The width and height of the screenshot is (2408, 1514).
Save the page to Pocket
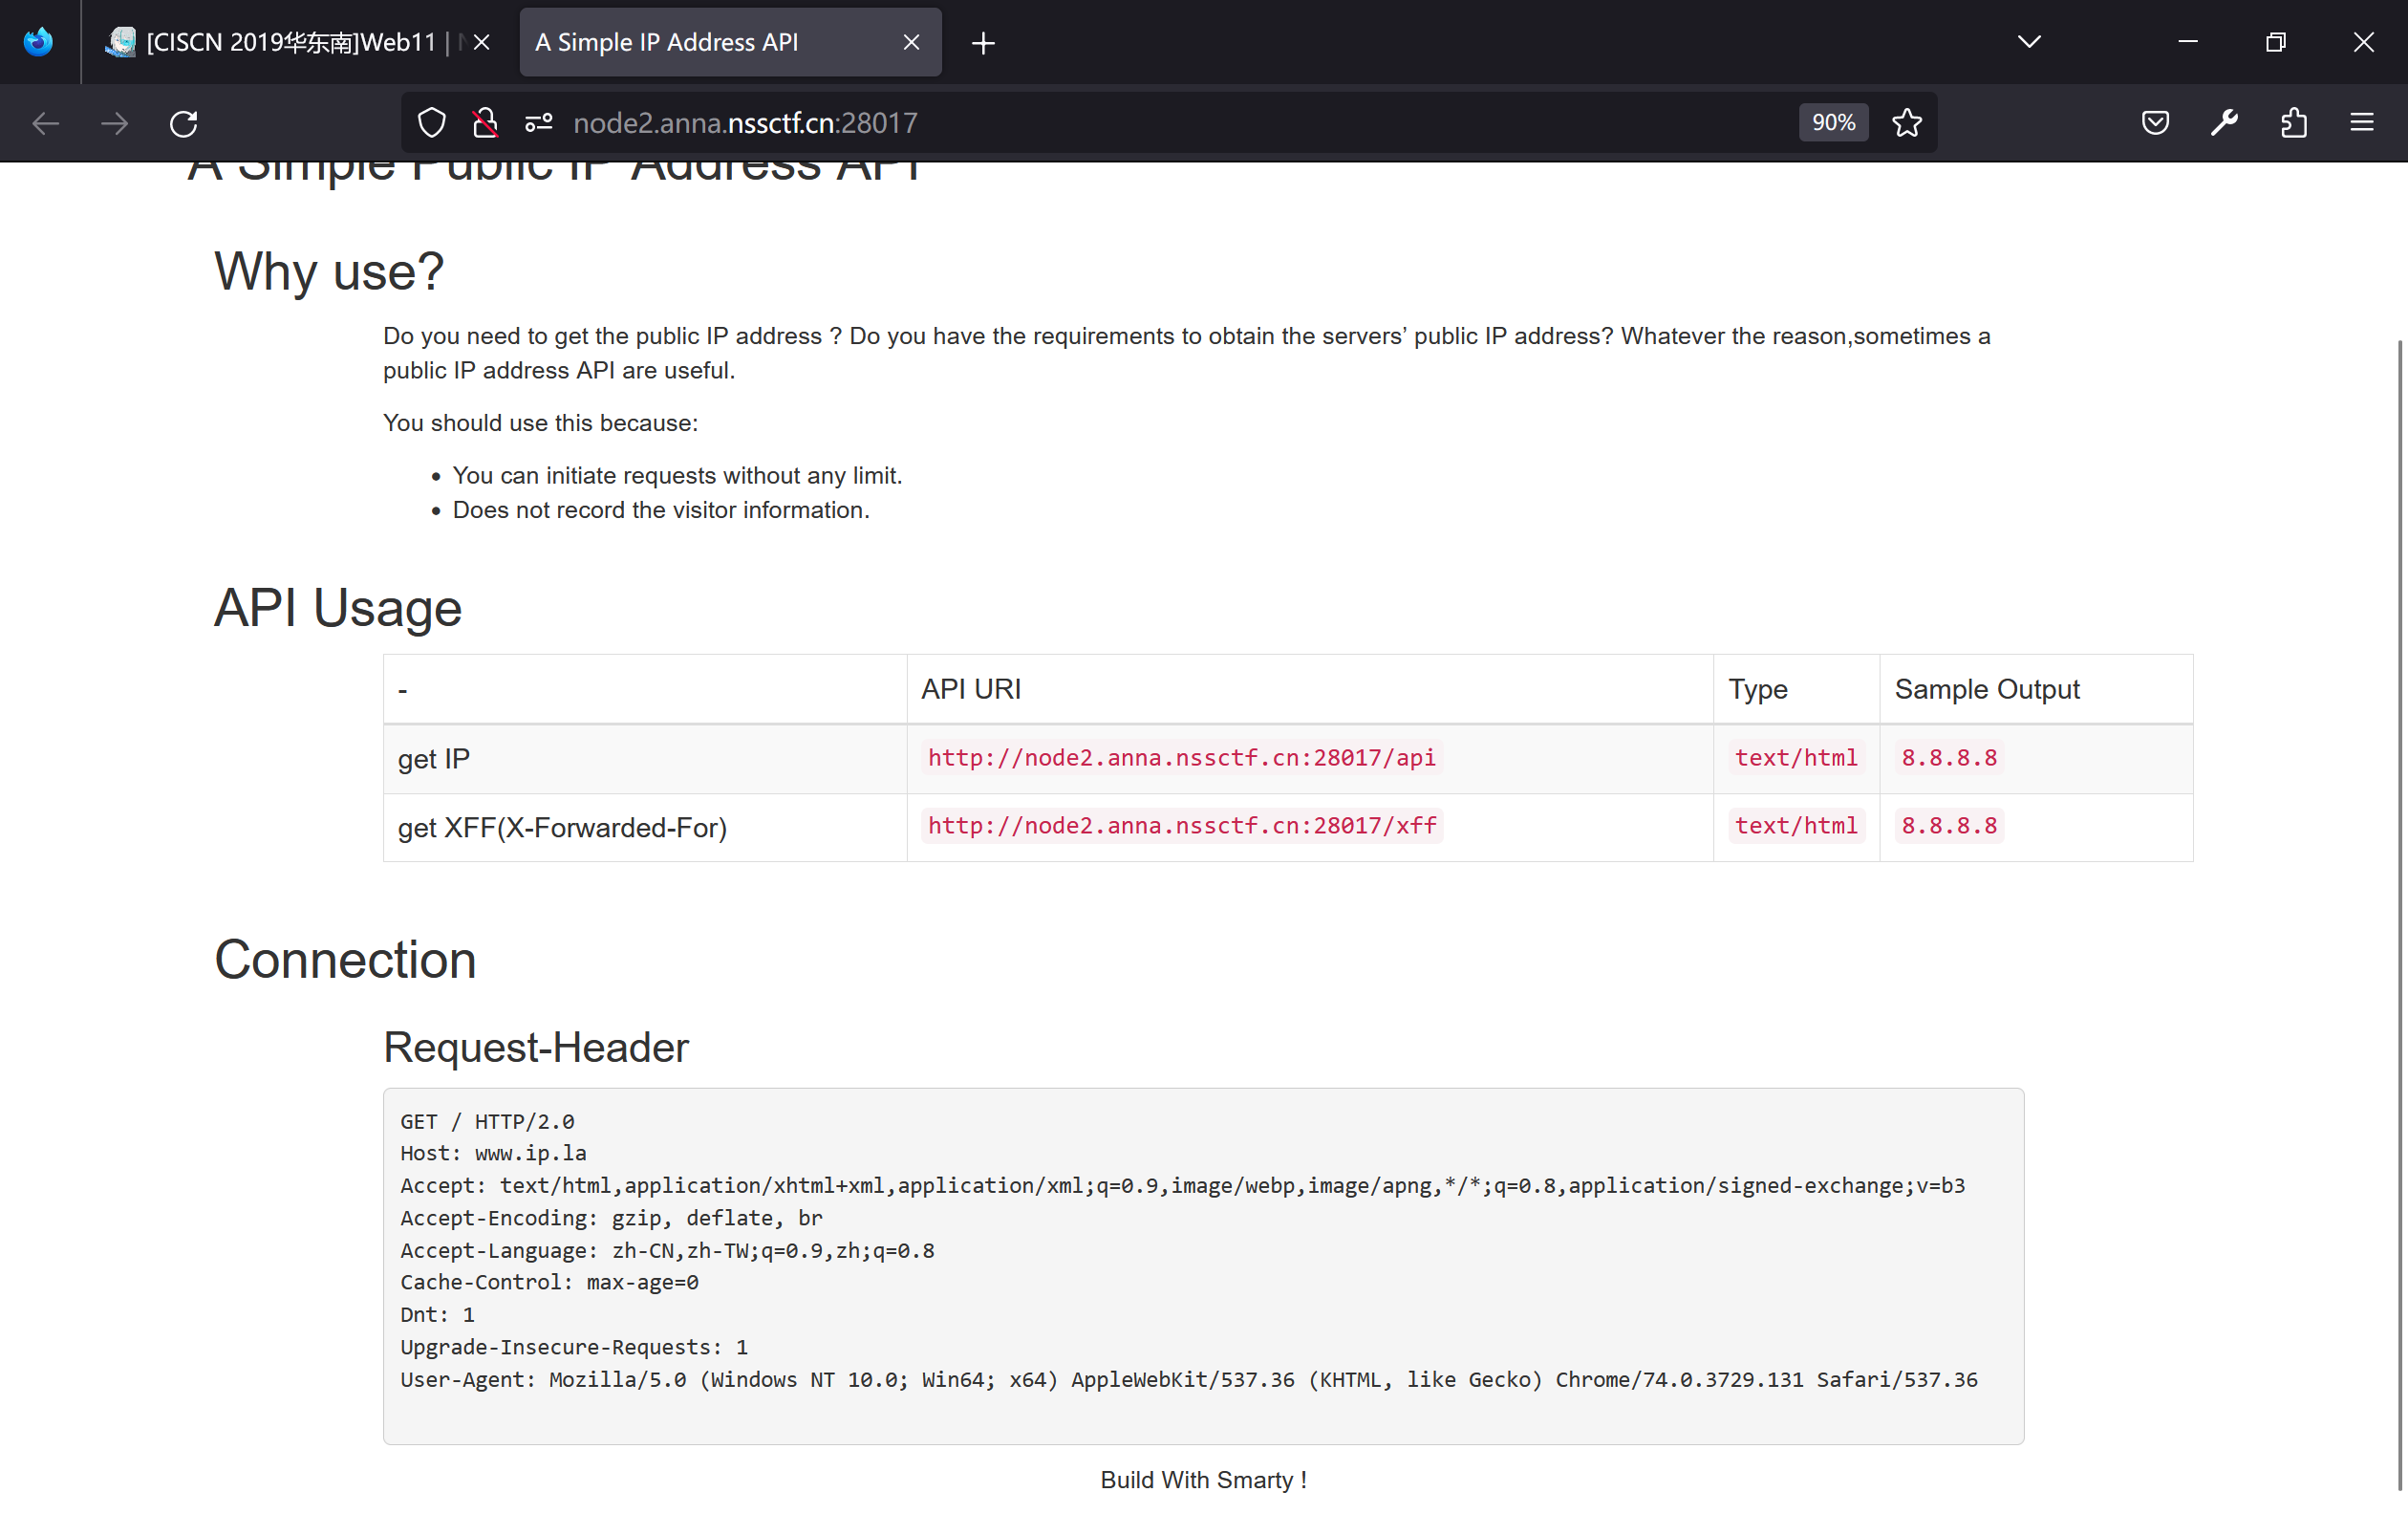point(2155,123)
